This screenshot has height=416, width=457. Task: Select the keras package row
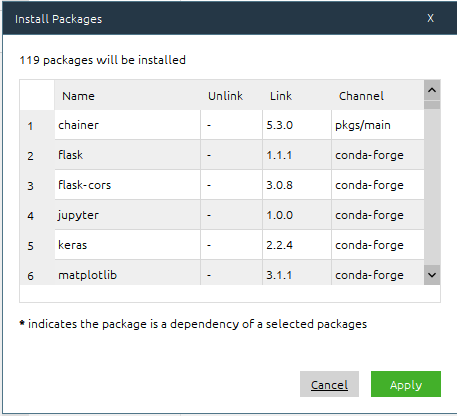(222, 245)
